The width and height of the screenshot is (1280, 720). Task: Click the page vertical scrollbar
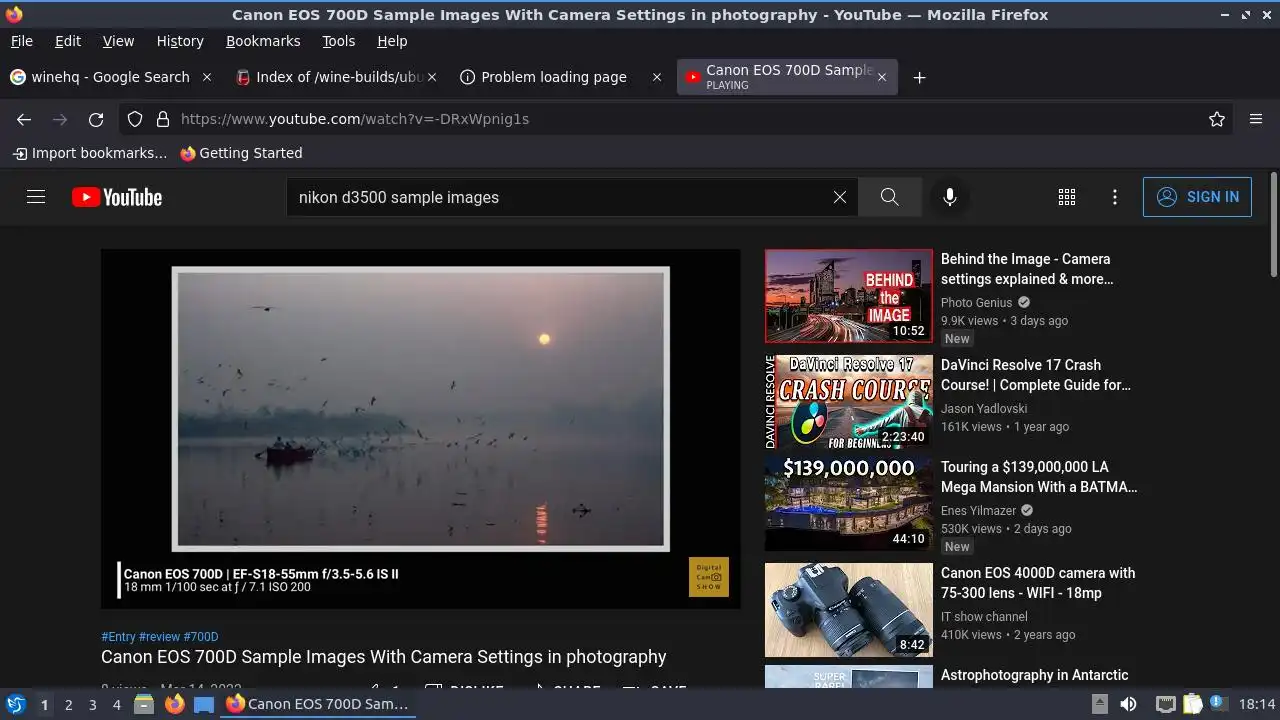click(1273, 225)
